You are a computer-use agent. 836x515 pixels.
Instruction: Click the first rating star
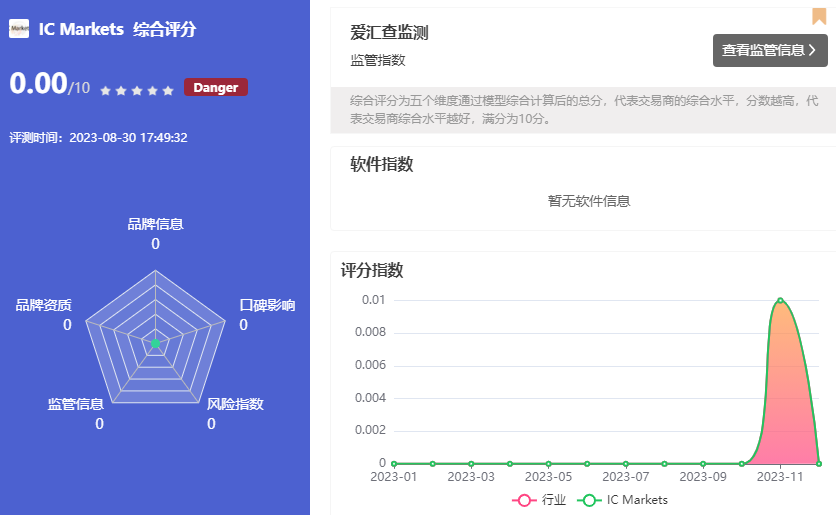pyautogui.click(x=105, y=90)
